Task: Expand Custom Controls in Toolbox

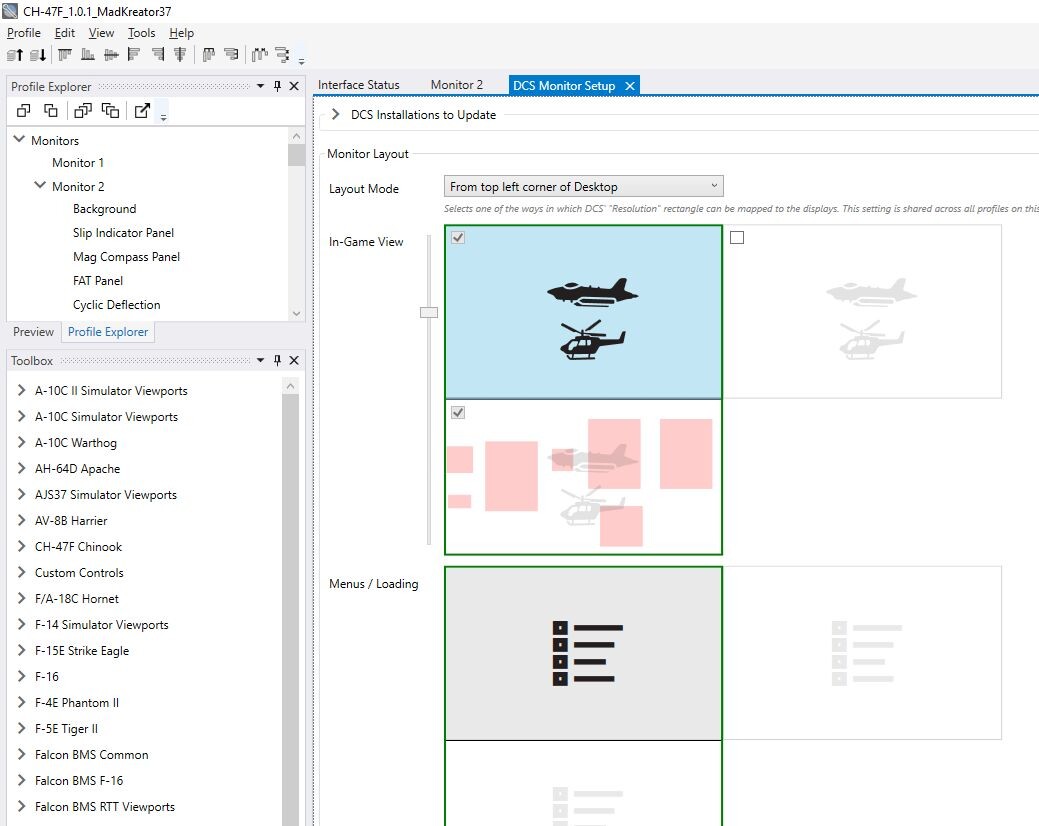Action: pyautogui.click(x=21, y=572)
